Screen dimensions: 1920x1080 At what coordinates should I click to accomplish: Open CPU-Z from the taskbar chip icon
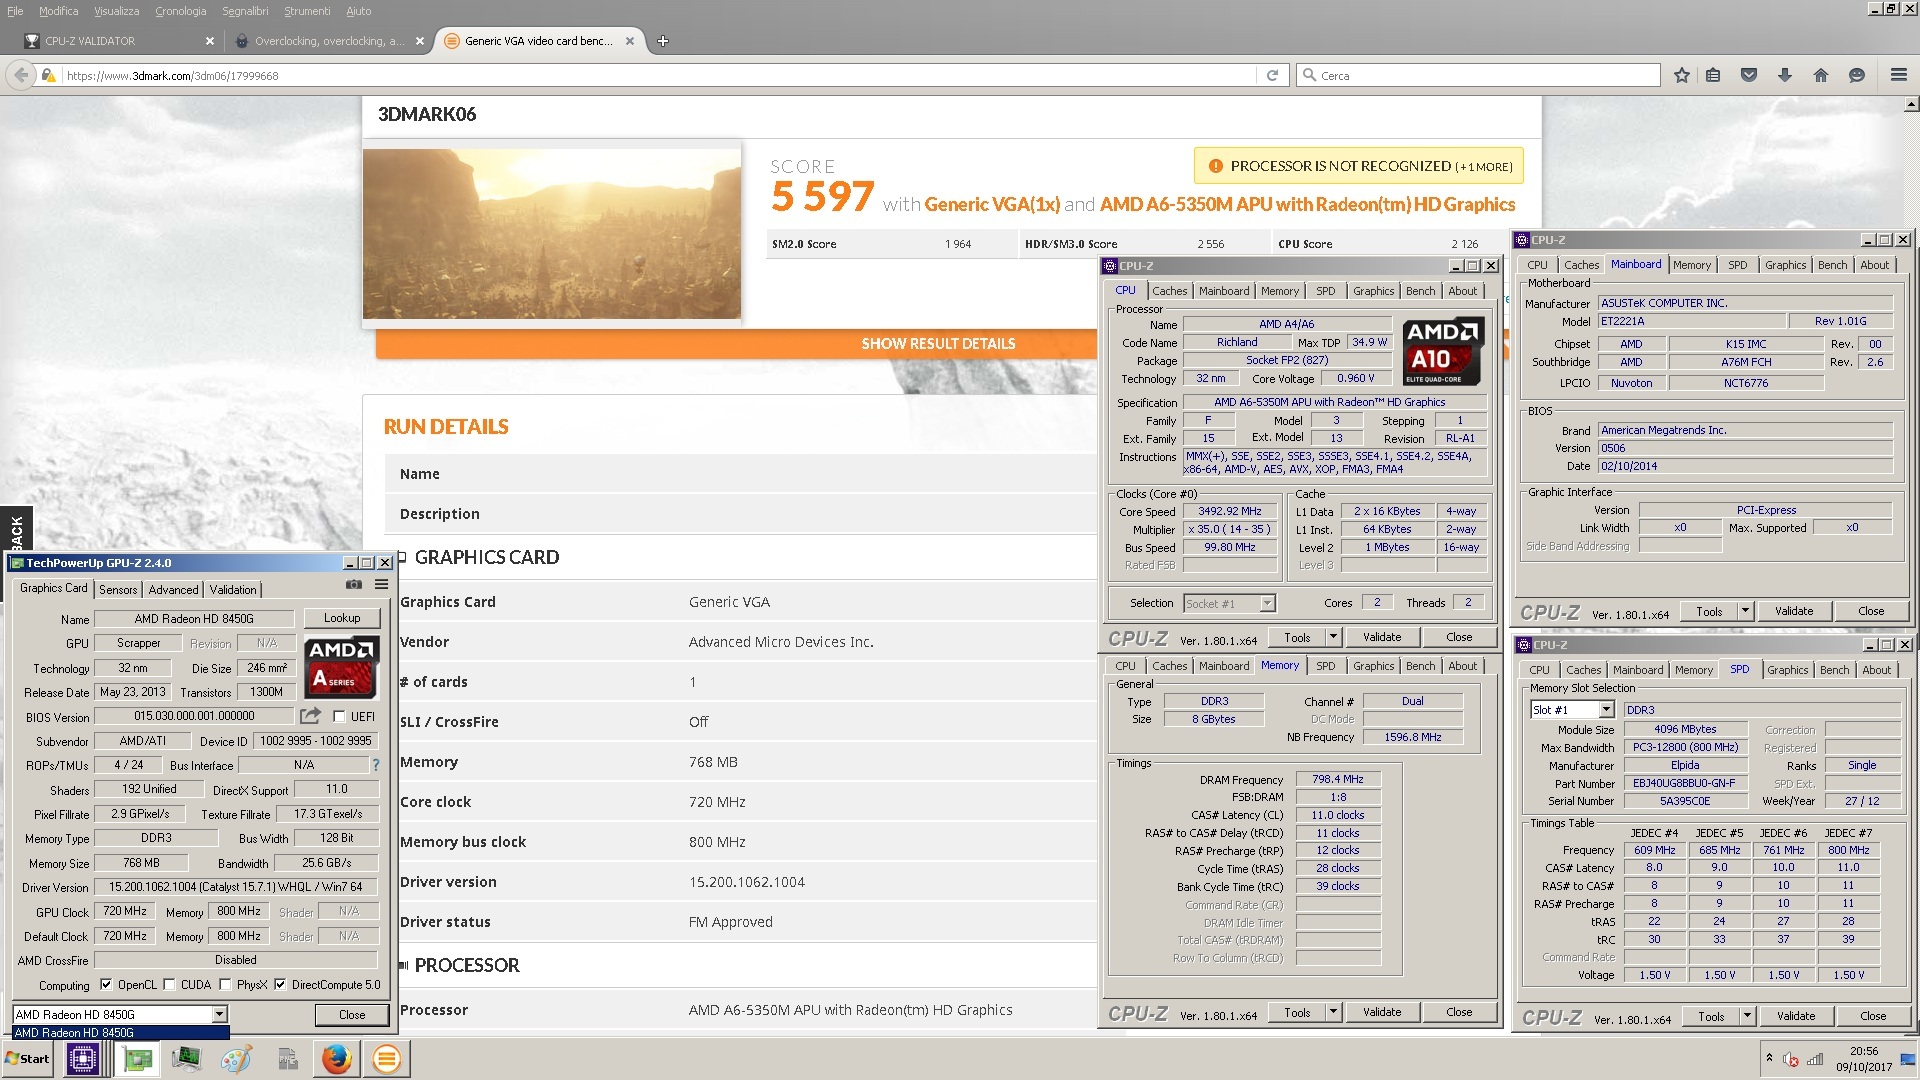point(82,1059)
